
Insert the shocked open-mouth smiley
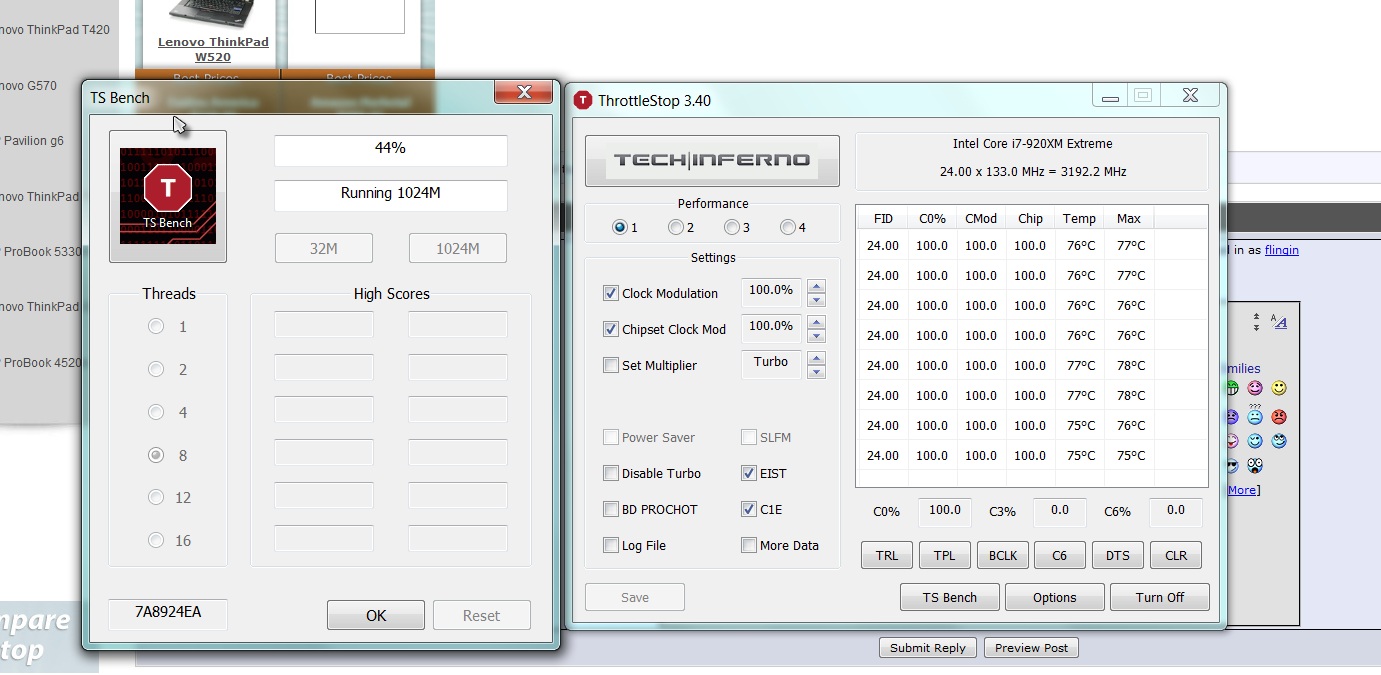pyautogui.click(x=1255, y=465)
